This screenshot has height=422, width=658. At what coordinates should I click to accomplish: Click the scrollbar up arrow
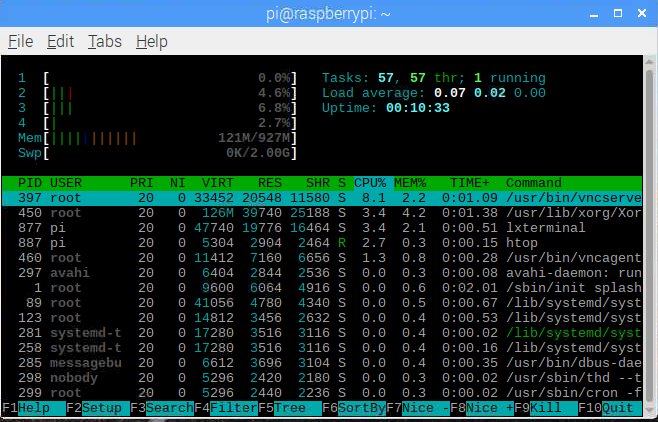[x=650, y=62]
